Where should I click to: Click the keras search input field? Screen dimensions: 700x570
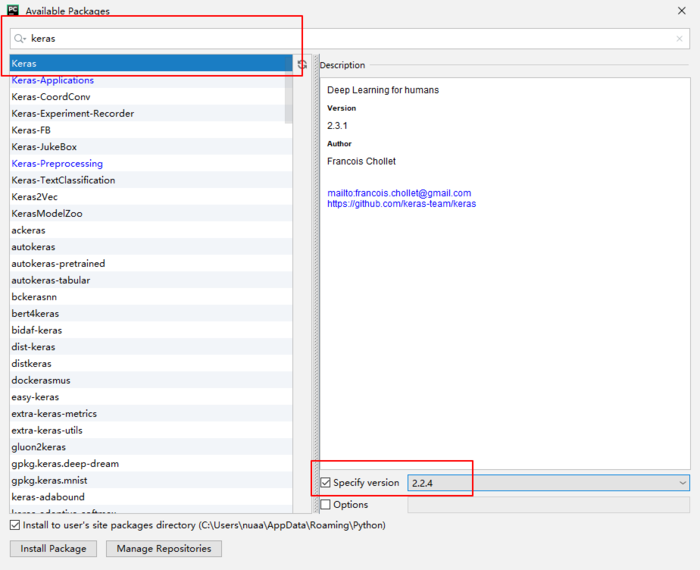click(x=350, y=39)
